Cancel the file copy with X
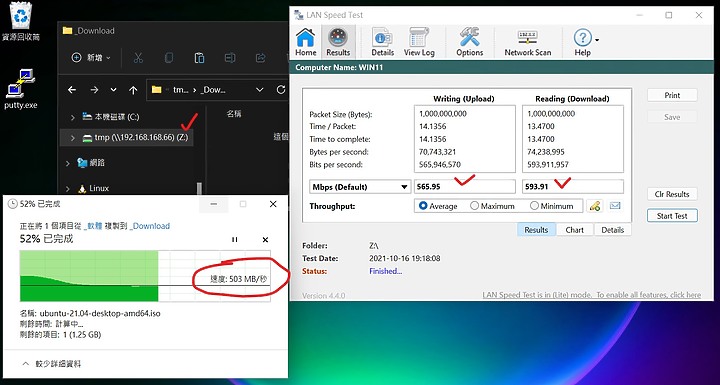Viewport: 720px width, 385px height. click(x=265, y=239)
